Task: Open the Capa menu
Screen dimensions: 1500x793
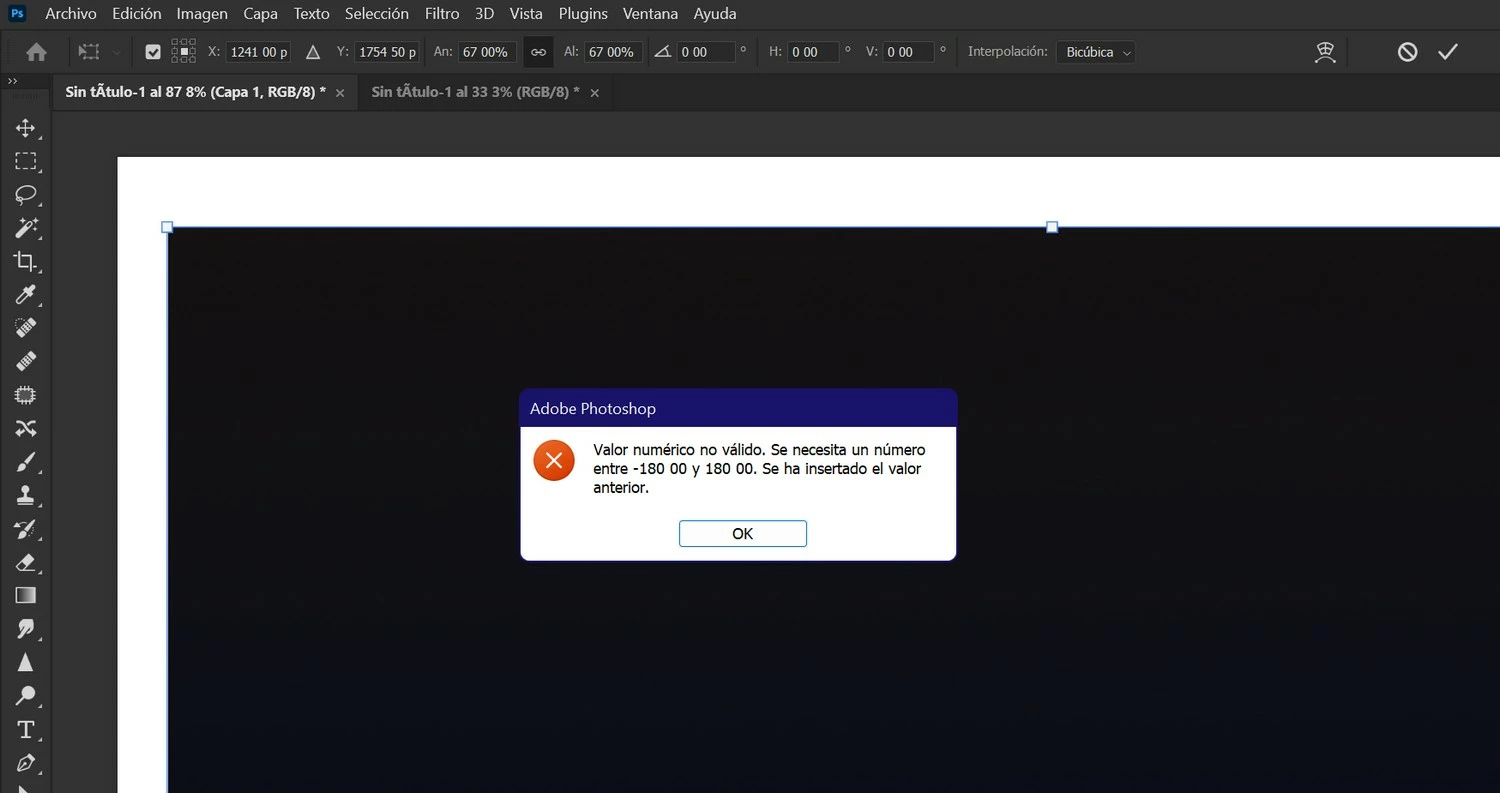Action: point(261,14)
